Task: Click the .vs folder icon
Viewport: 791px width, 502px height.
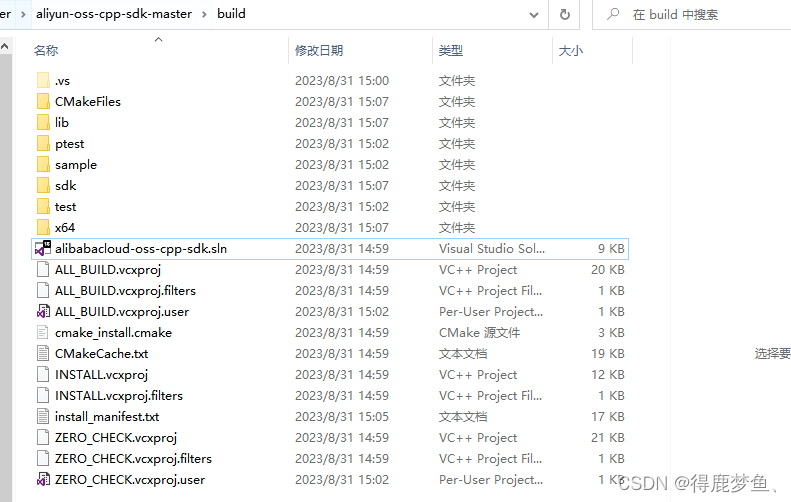Action: (43, 80)
